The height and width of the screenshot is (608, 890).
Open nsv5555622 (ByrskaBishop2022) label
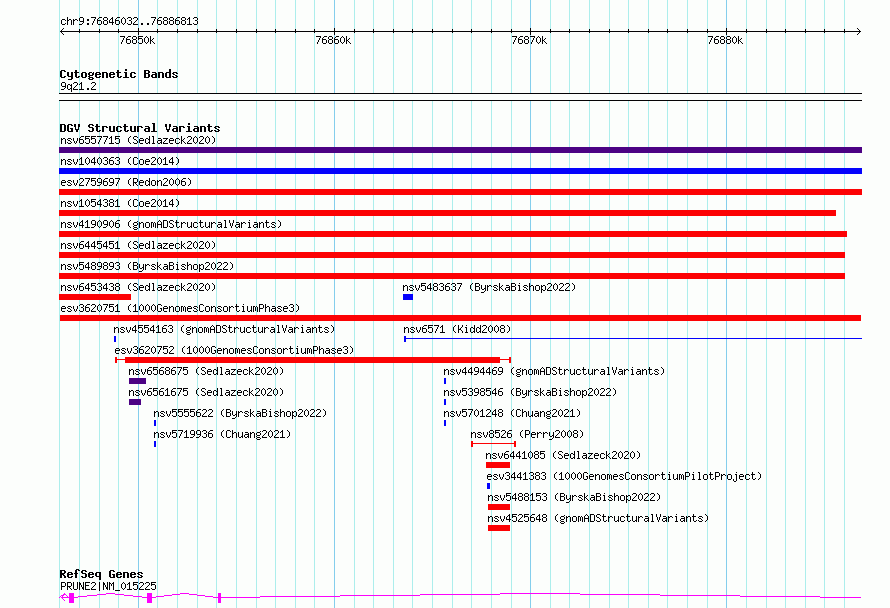coord(240,413)
